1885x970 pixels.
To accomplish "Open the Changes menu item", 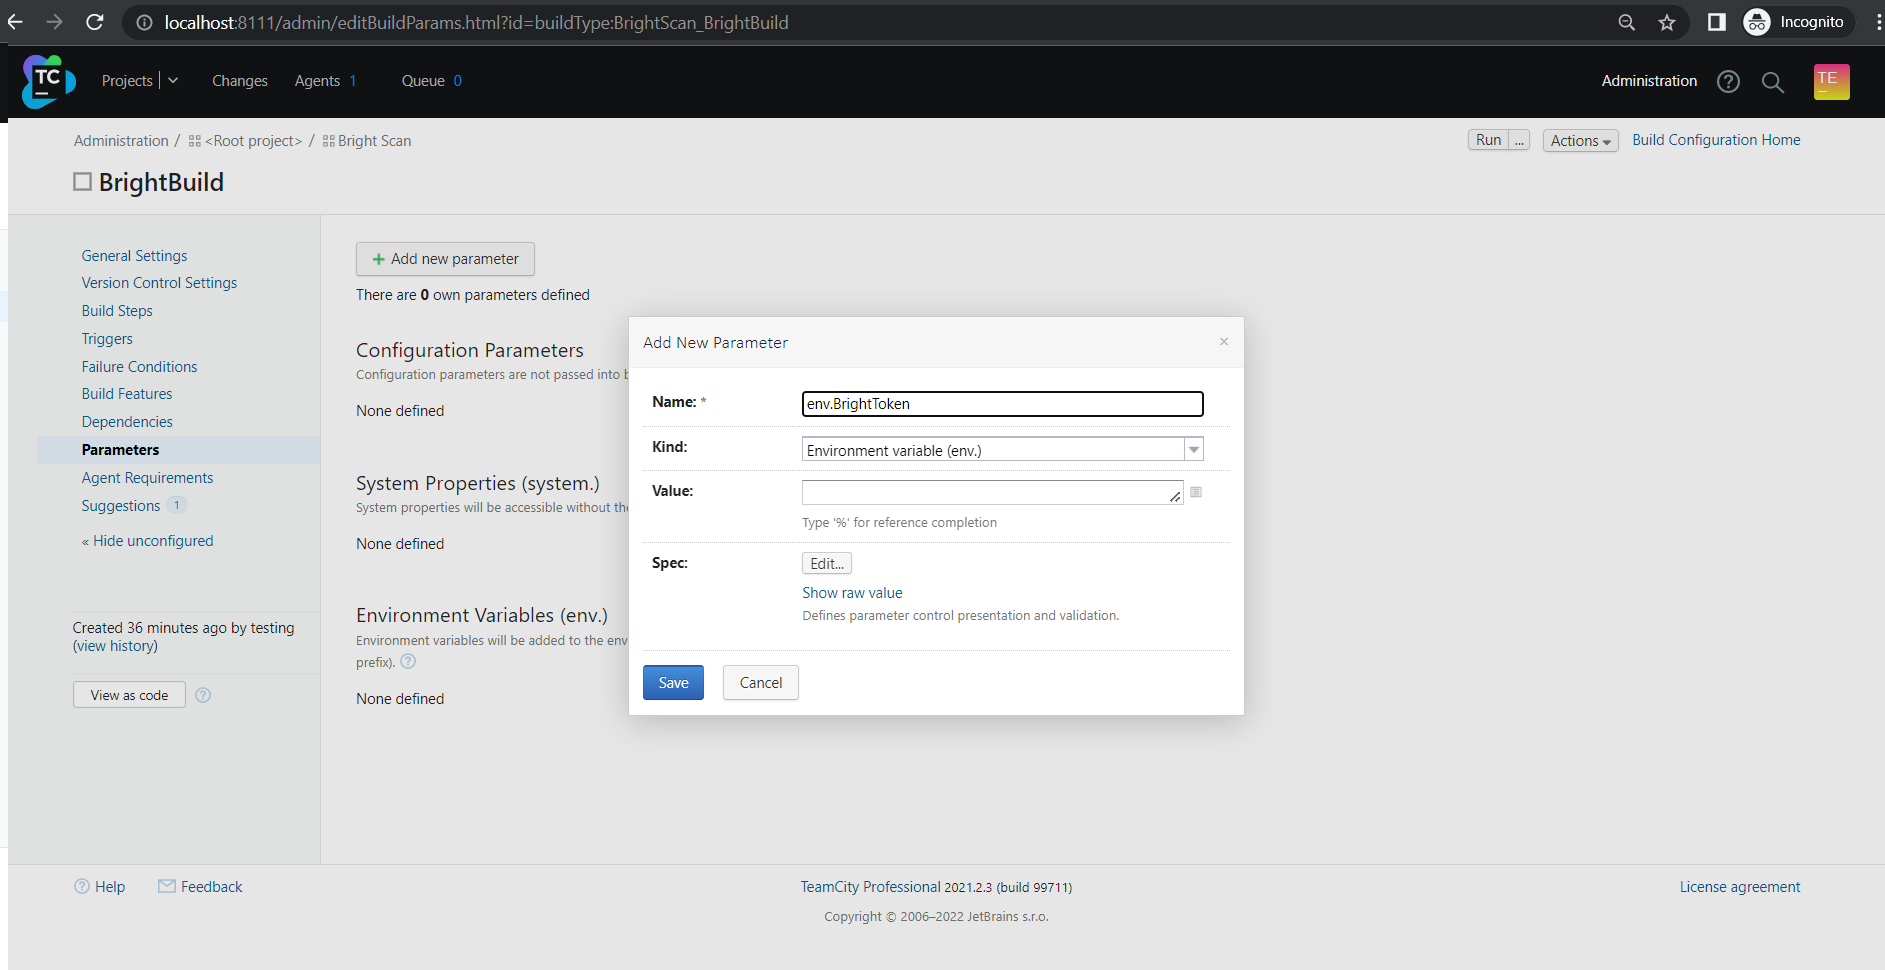I will coord(240,81).
